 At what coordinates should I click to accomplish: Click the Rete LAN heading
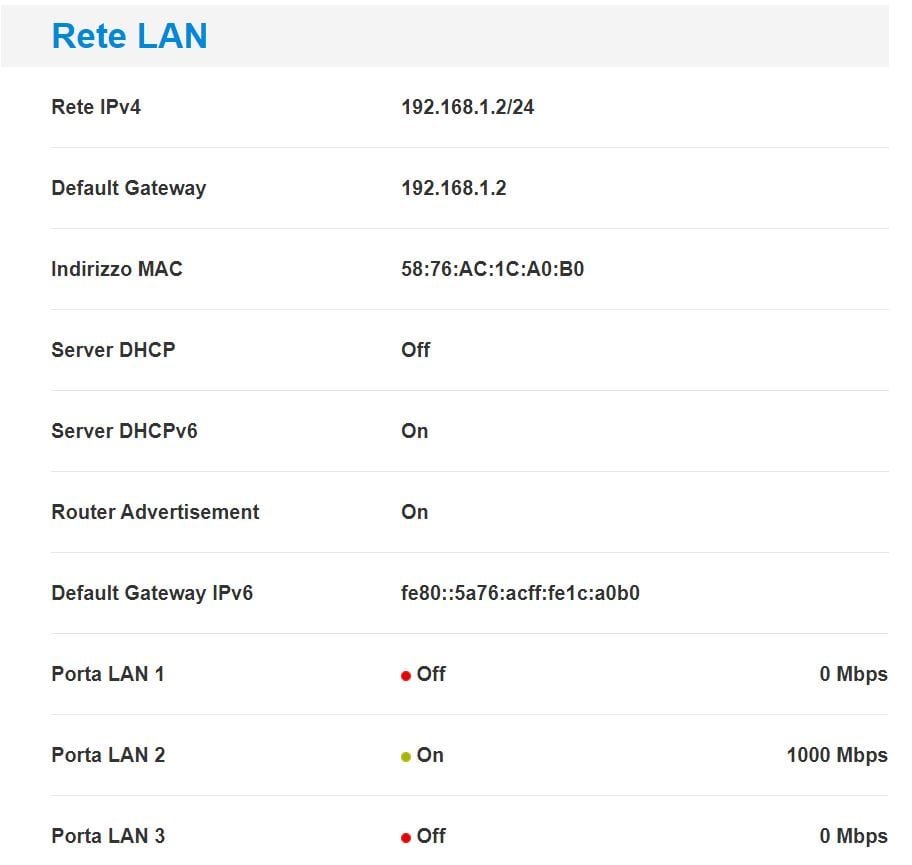[x=129, y=35]
